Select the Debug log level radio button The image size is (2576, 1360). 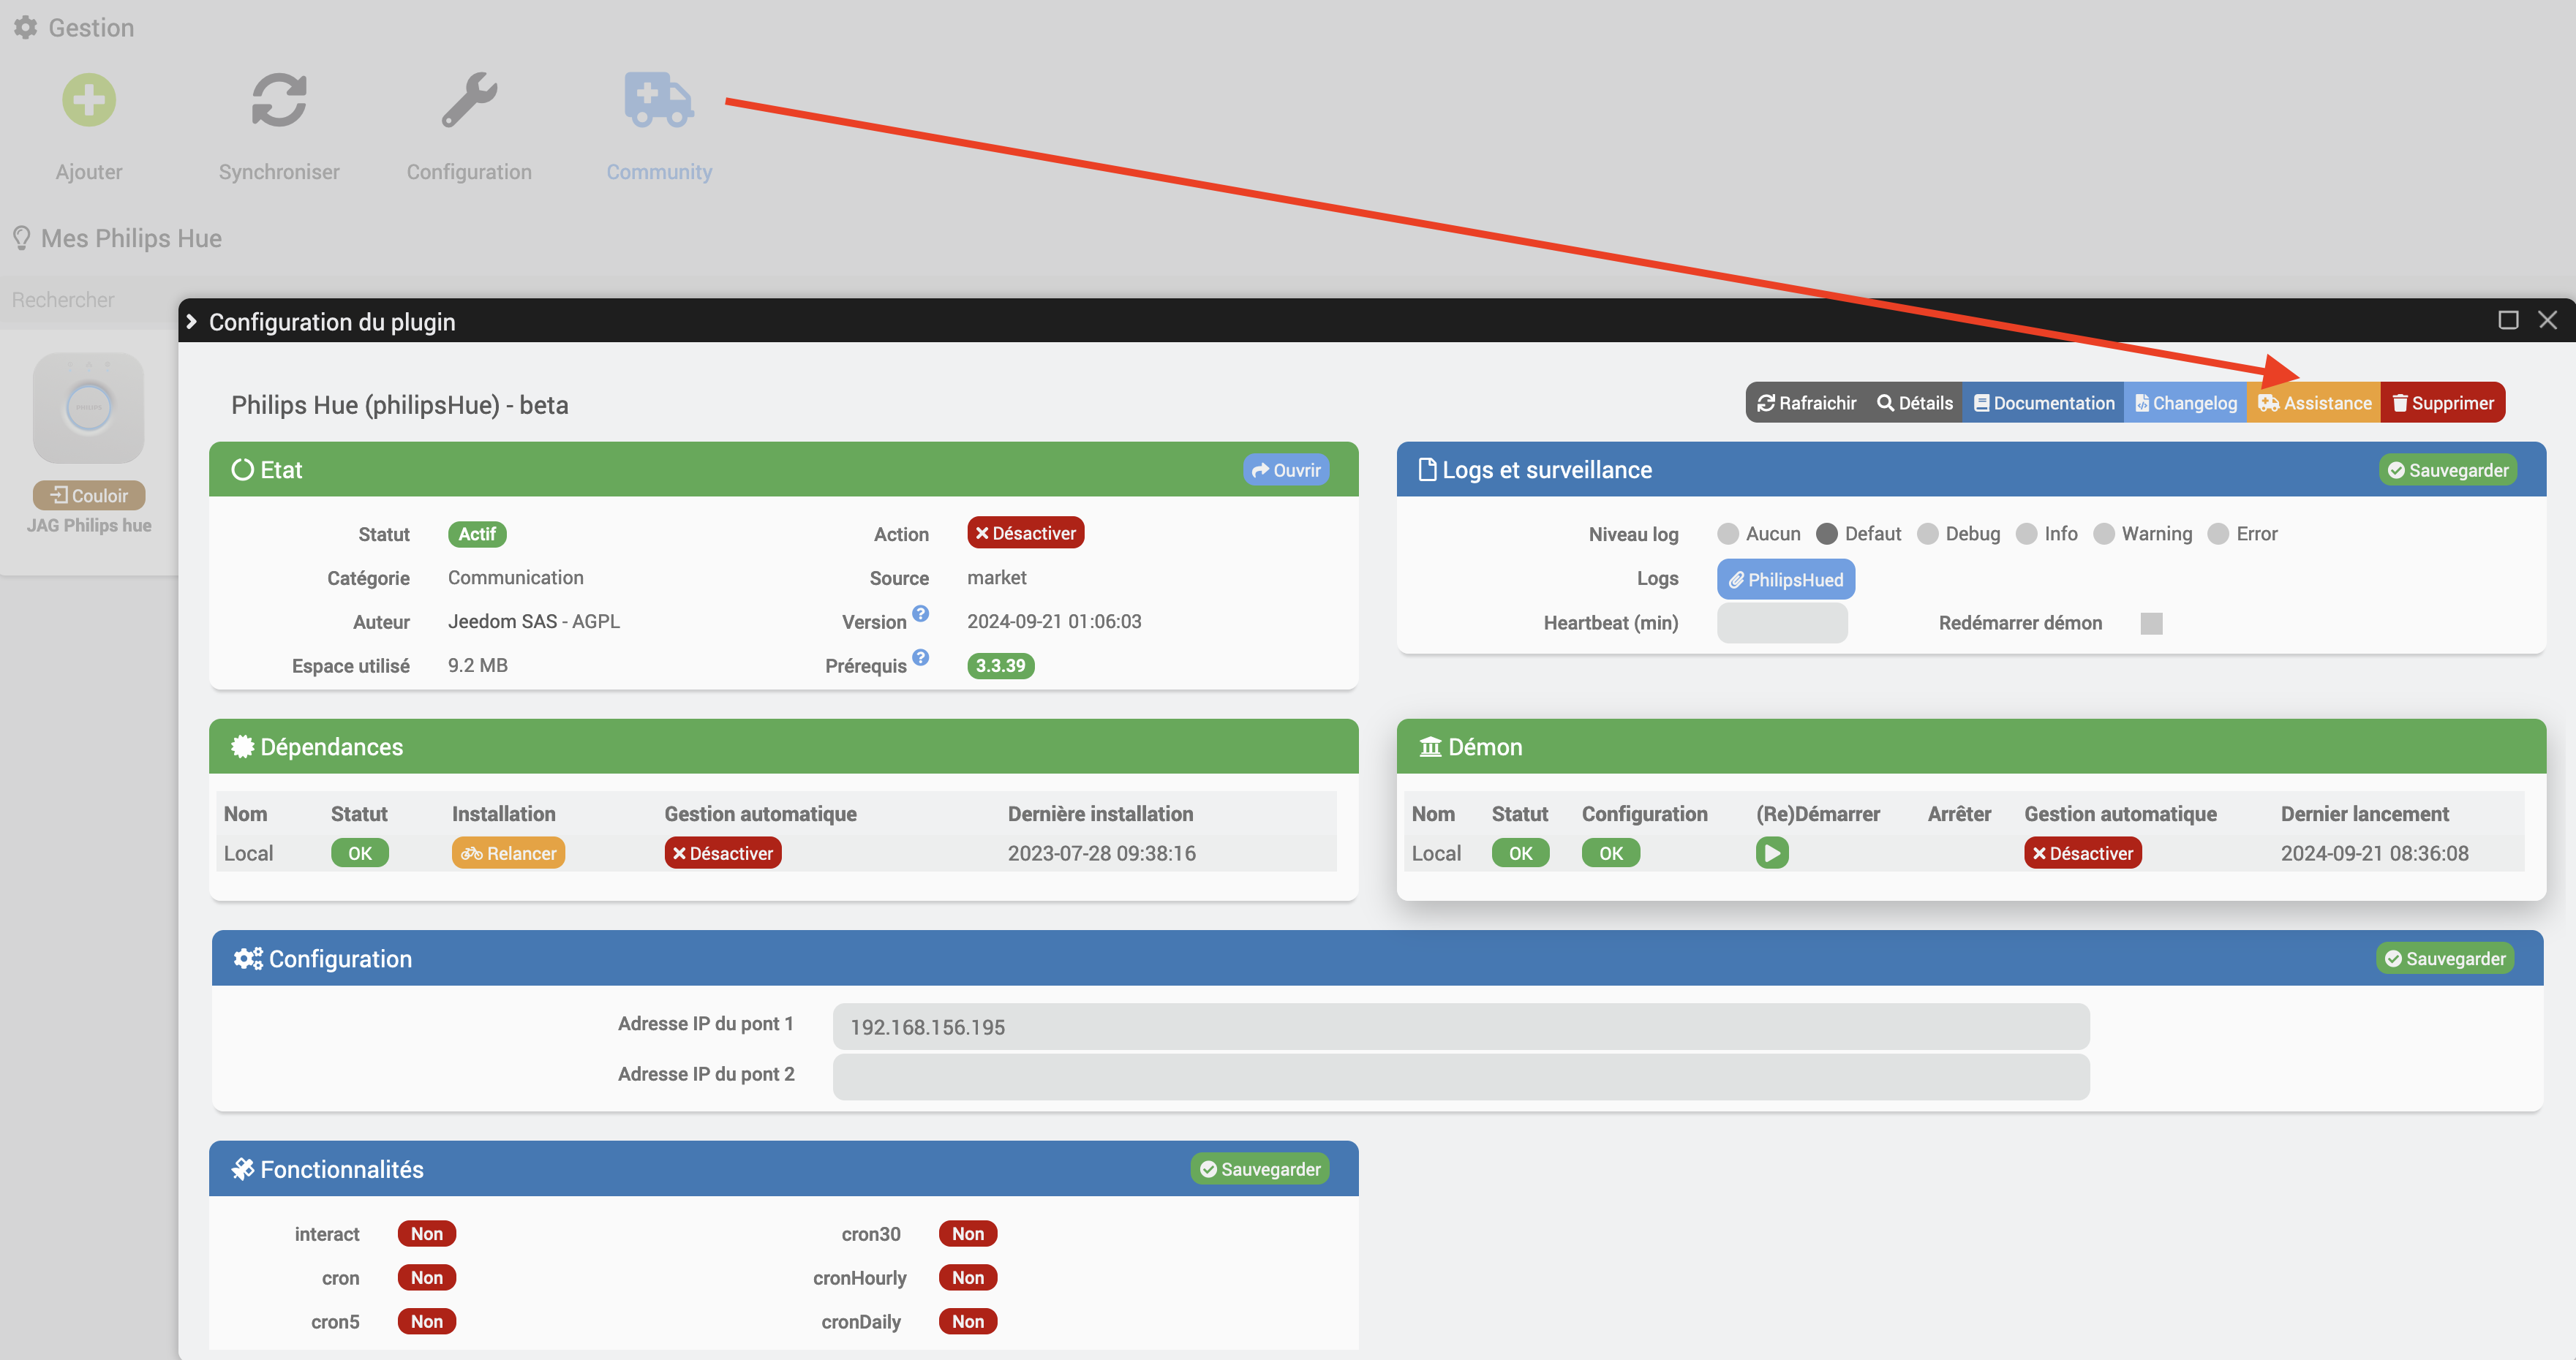(x=1927, y=534)
